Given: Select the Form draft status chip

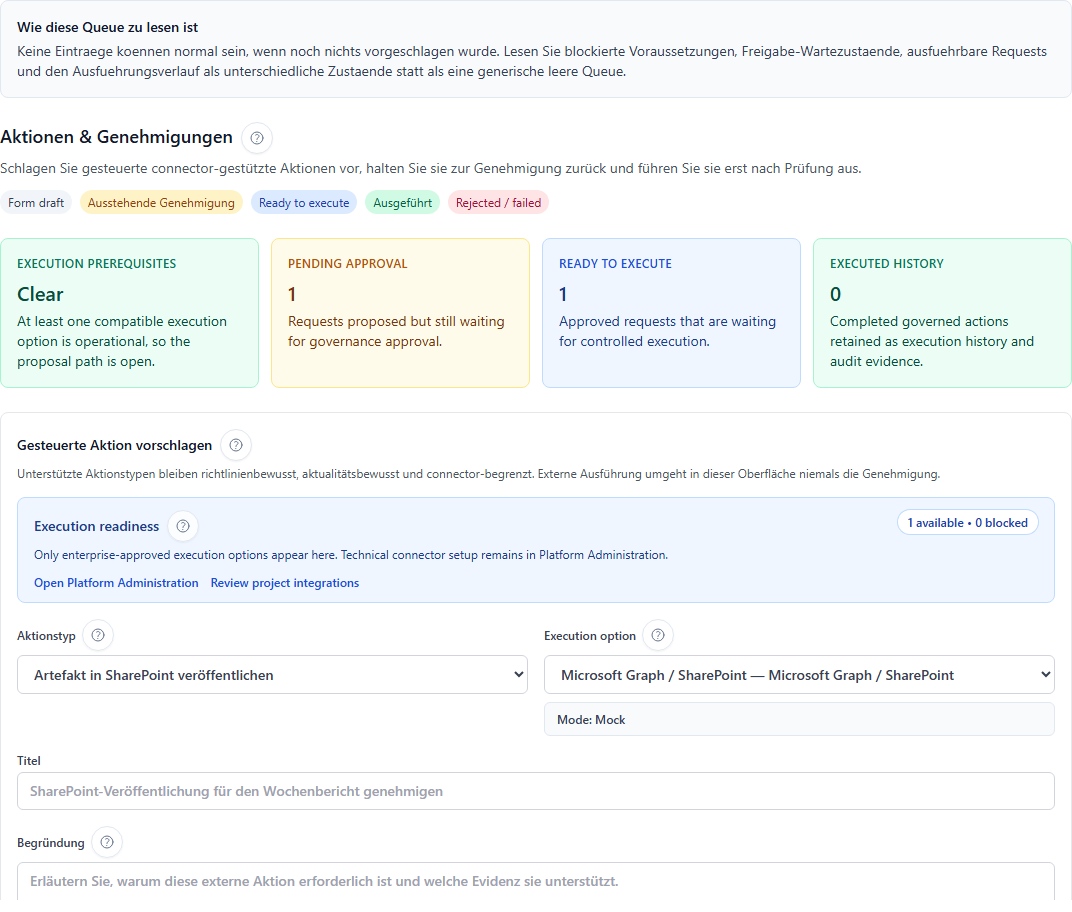Looking at the screenshot, I should click(36, 203).
